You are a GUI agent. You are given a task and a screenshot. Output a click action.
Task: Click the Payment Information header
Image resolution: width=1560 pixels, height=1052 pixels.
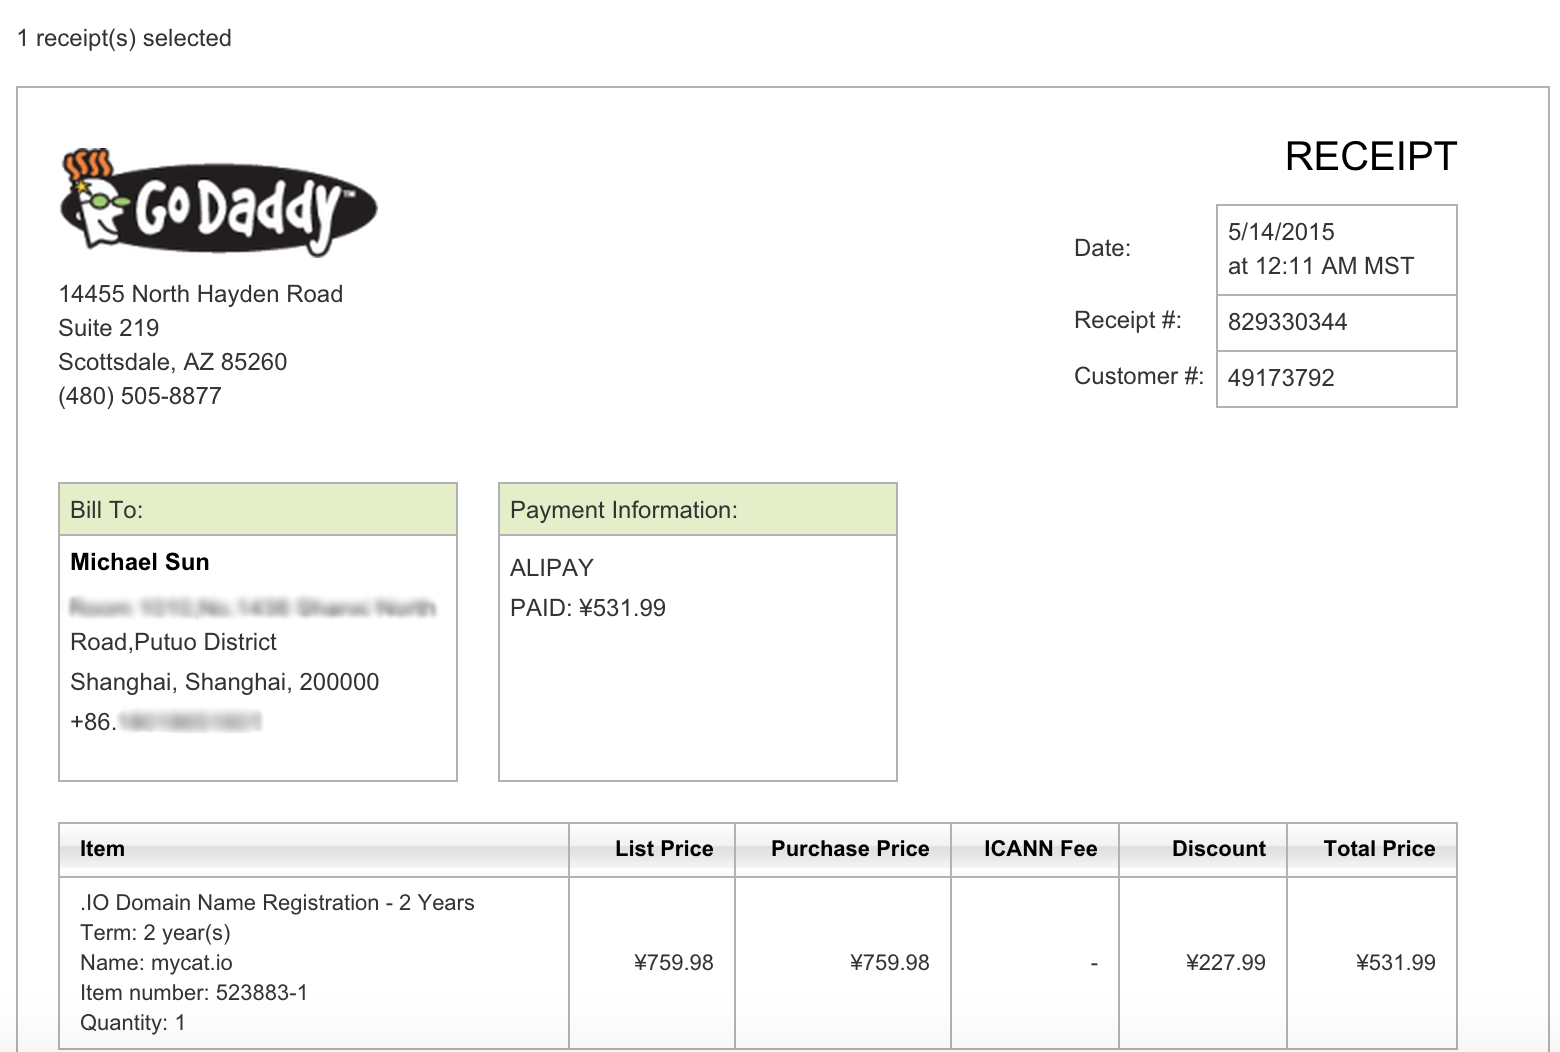click(698, 510)
